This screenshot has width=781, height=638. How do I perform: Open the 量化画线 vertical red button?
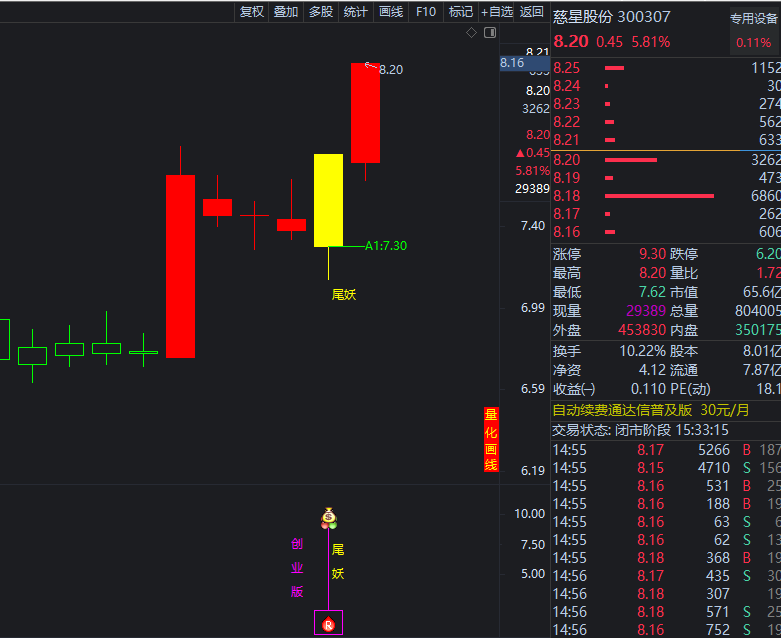(x=491, y=439)
